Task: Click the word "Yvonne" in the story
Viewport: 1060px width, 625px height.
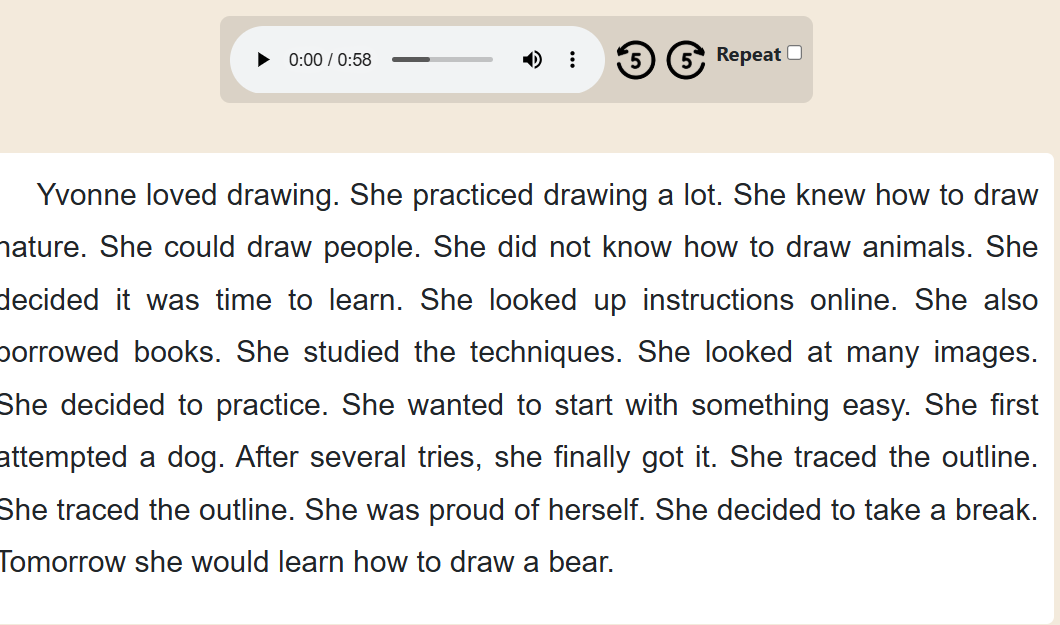Action: tap(86, 195)
